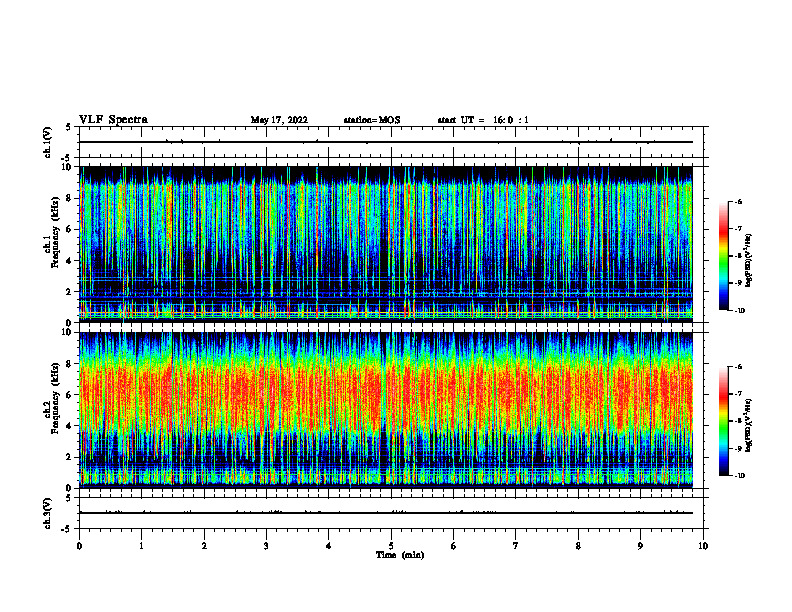Click the time axis tick label "1"
This screenshot has width=792, height=612.
[x=141, y=546]
